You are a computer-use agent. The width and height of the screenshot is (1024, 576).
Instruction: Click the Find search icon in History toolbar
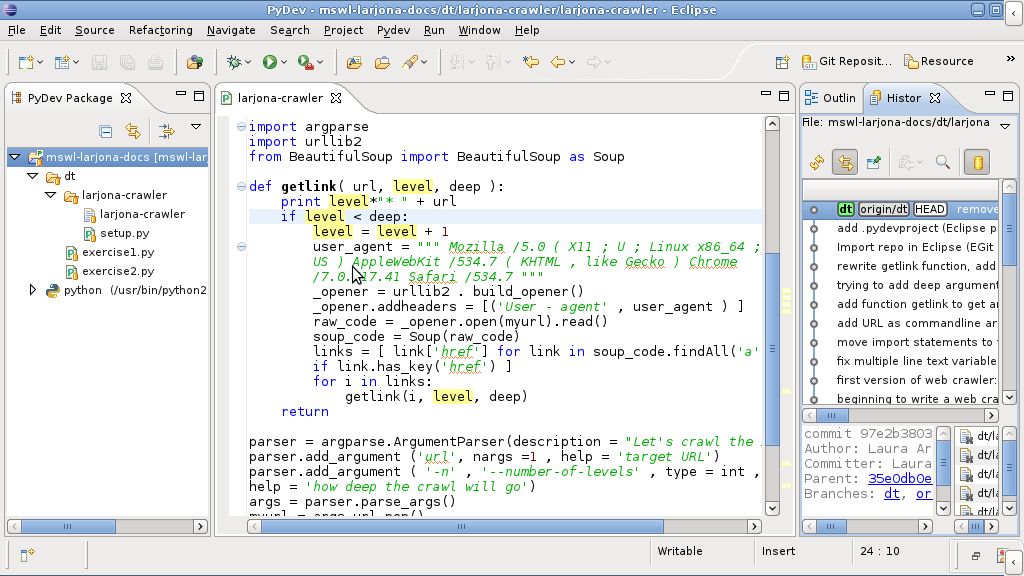(x=942, y=163)
